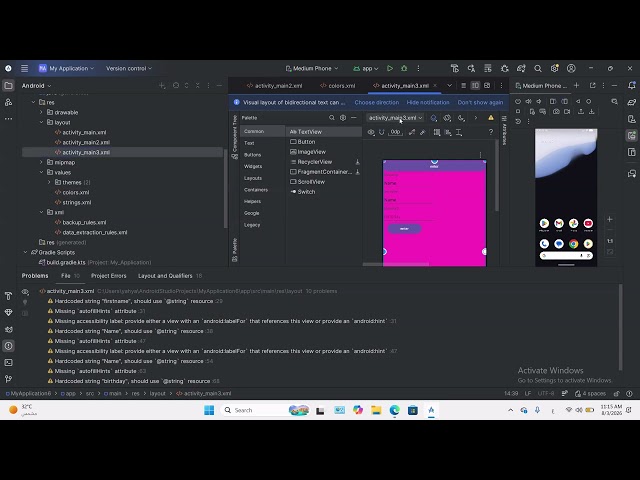Search the Palette with magnifier icon
The height and width of the screenshot is (480, 640).
(x=332, y=118)
